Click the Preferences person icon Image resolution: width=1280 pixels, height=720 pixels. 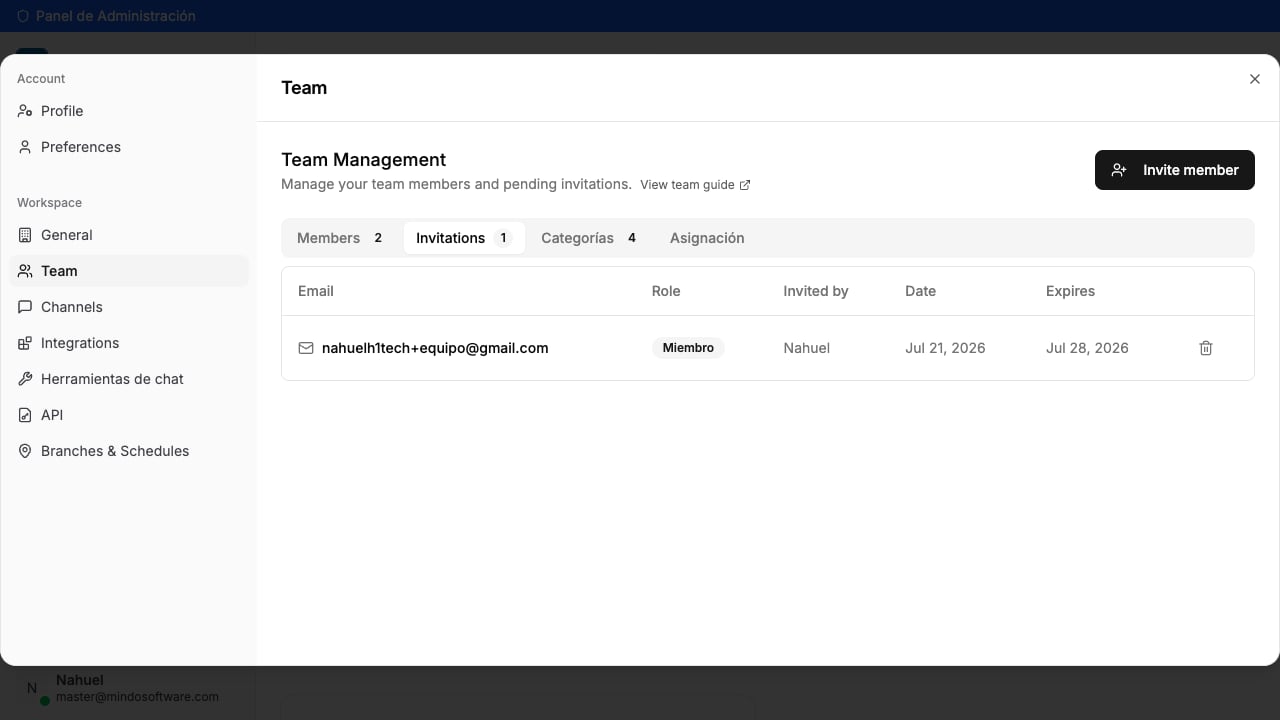(25, 147)
